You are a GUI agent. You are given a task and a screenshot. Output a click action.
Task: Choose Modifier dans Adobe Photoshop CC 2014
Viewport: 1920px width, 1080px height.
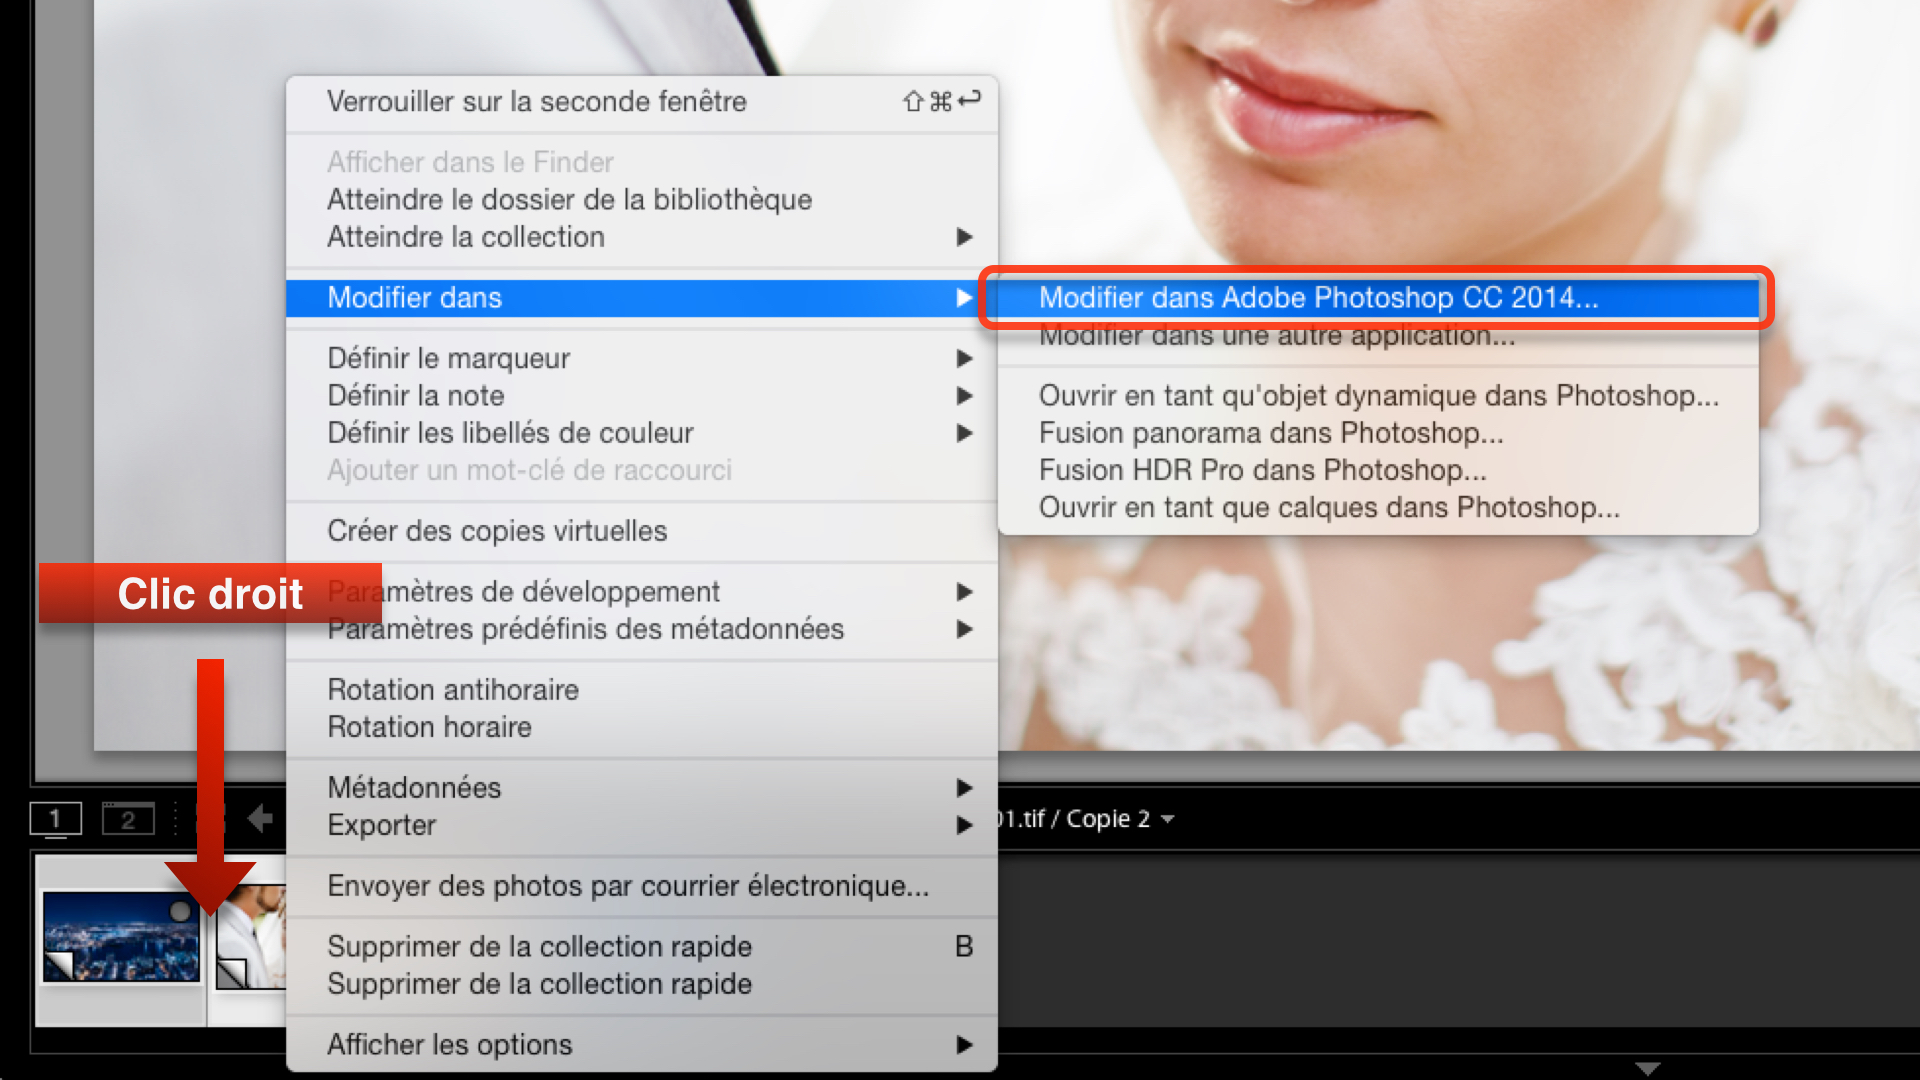pos(1318,298)
